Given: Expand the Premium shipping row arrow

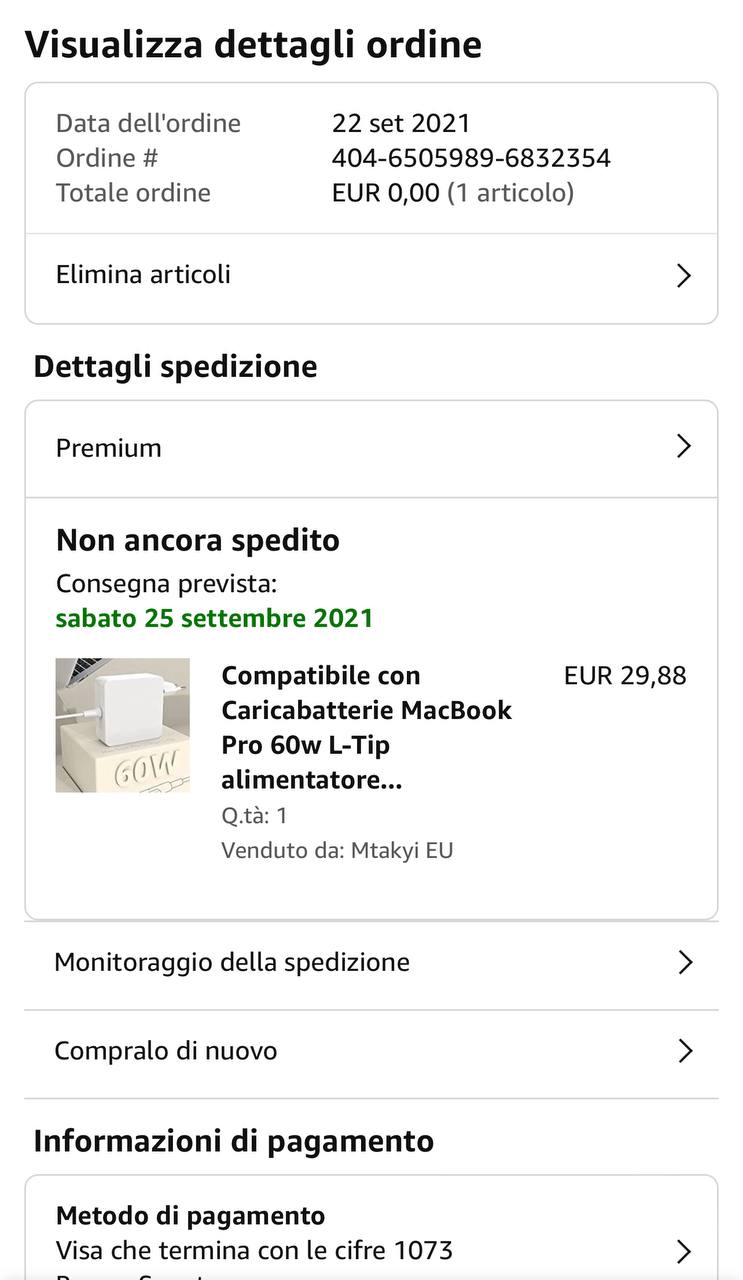Looking at the screenshot, I should (x=684, y=446).
